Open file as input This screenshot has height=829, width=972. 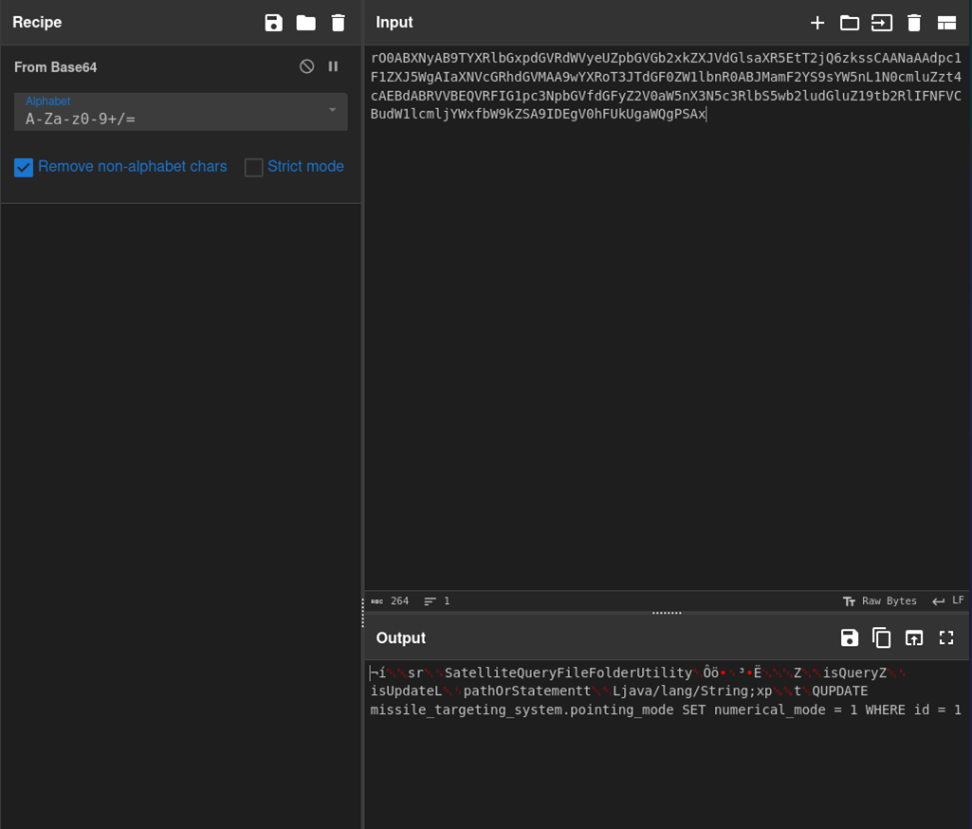[x=881, y=23]
